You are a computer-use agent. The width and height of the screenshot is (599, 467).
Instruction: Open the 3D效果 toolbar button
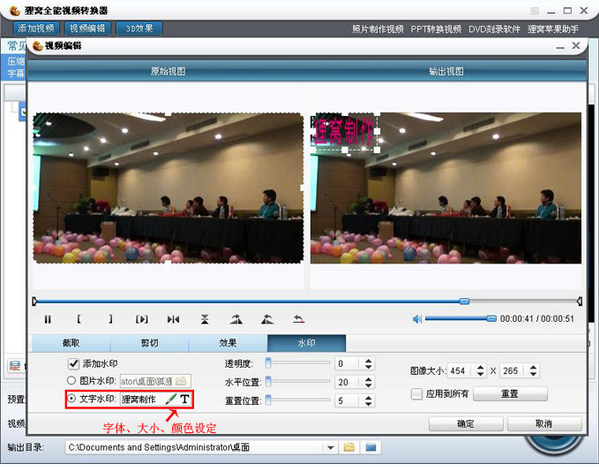139,28
